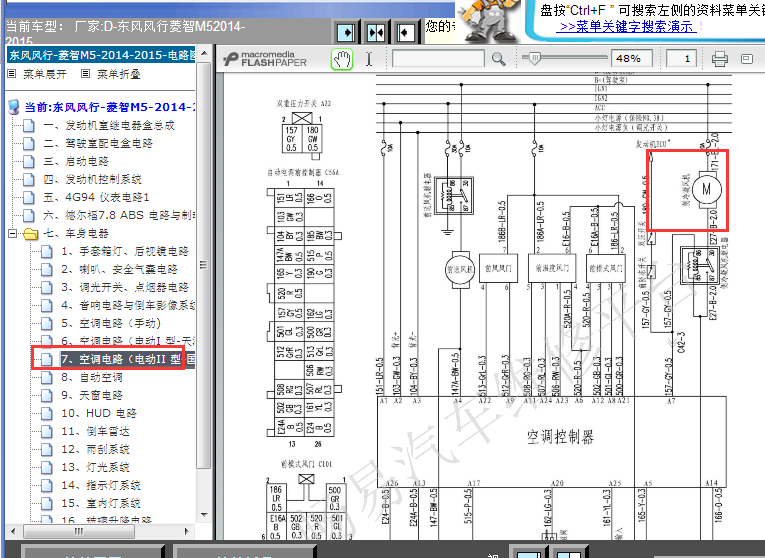Click the single right-pointing arrow panel button
Screen dimensions: 765x558
[347, 33]
